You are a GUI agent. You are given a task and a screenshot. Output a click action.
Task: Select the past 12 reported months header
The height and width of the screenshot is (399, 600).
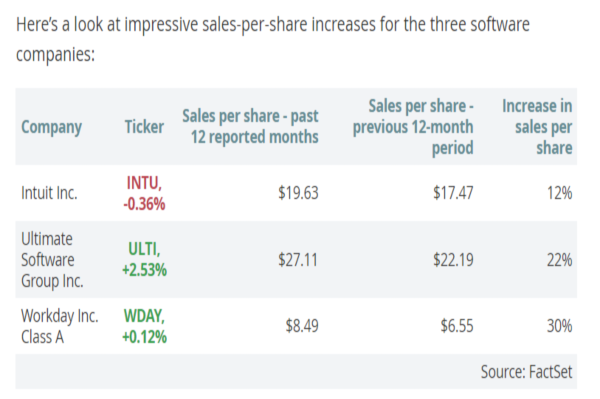coord(250,127)
